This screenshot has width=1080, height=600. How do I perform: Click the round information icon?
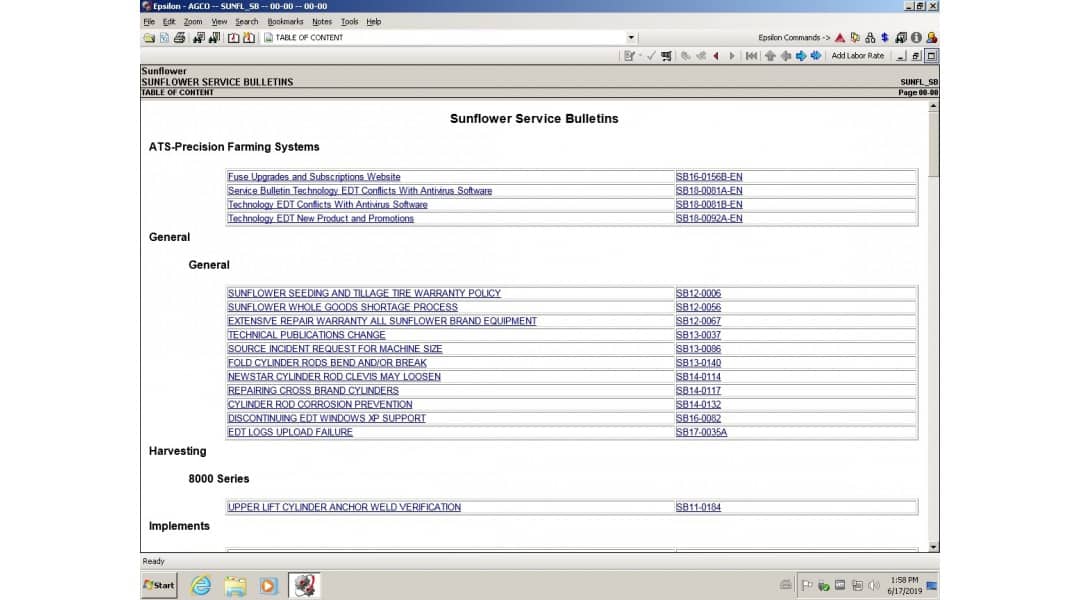[916, 38]
